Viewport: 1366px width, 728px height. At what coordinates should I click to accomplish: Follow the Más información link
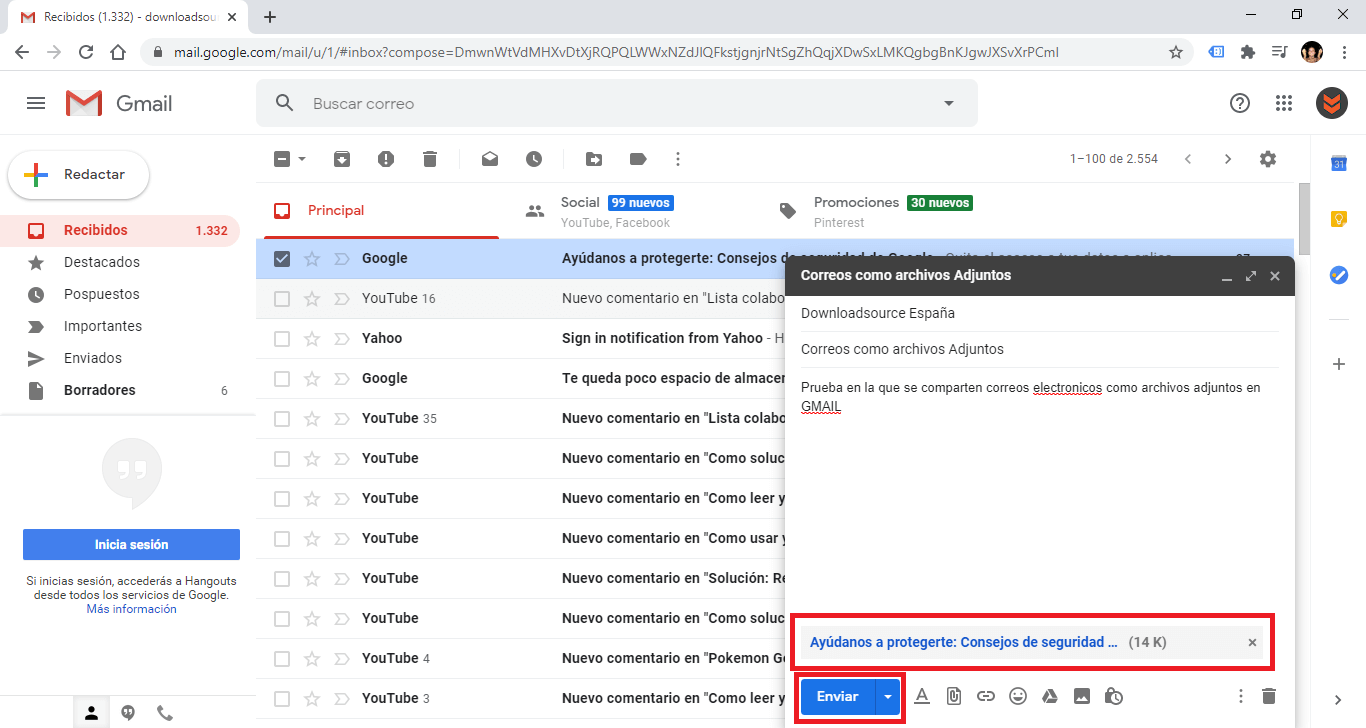pyautogui.click(x=131, y=609)
